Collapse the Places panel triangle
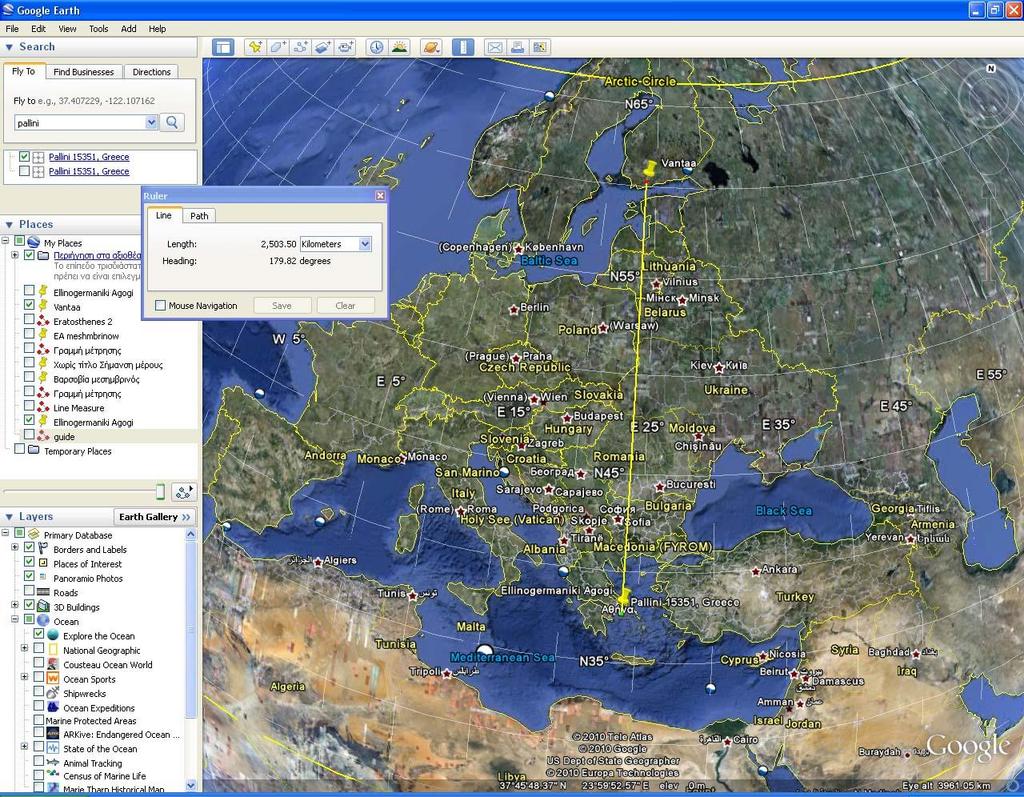Viewport: 1024px width, 797px height. (x=9, y=225)
